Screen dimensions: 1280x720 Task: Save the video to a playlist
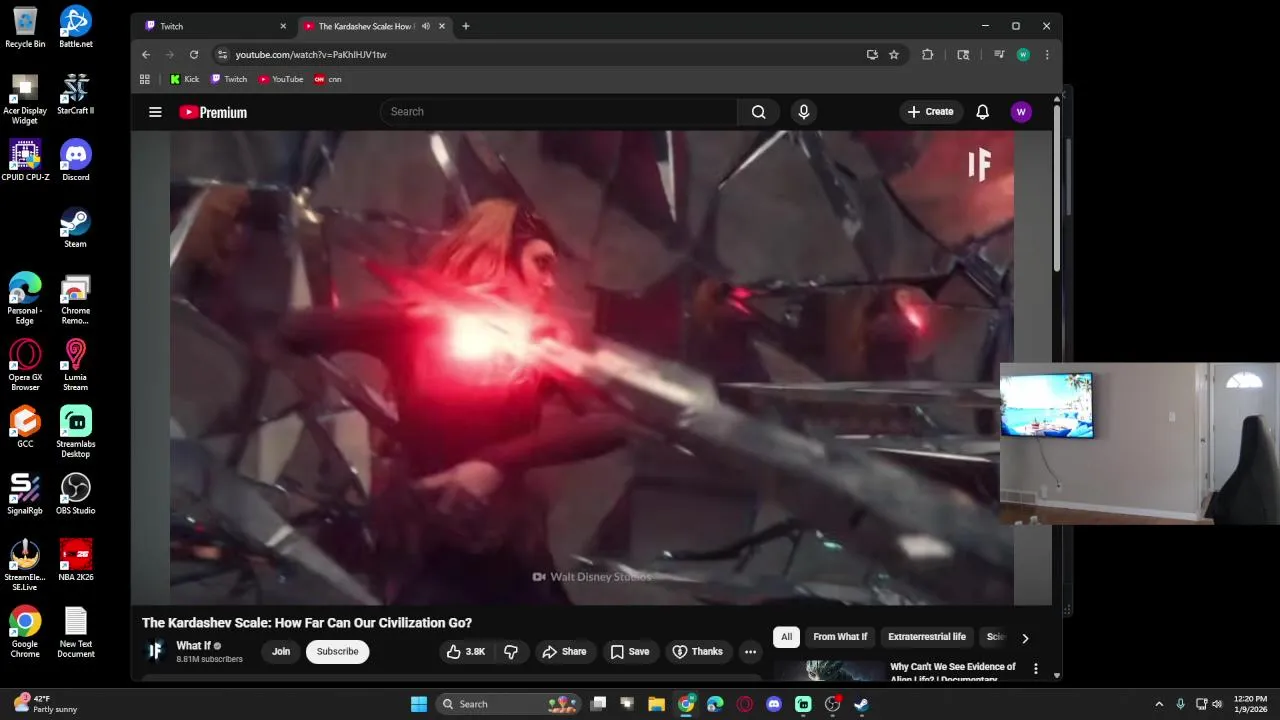[x=630, y=651]
